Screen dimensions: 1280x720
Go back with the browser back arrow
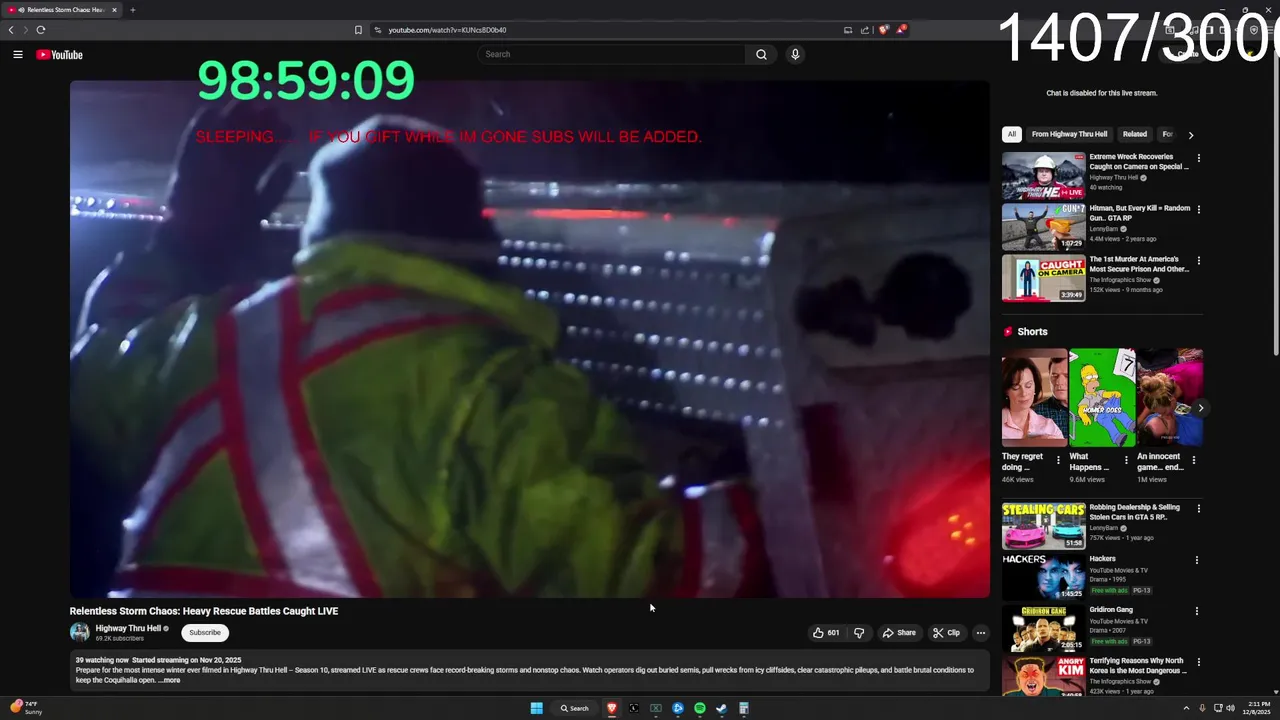pos(11,30)
